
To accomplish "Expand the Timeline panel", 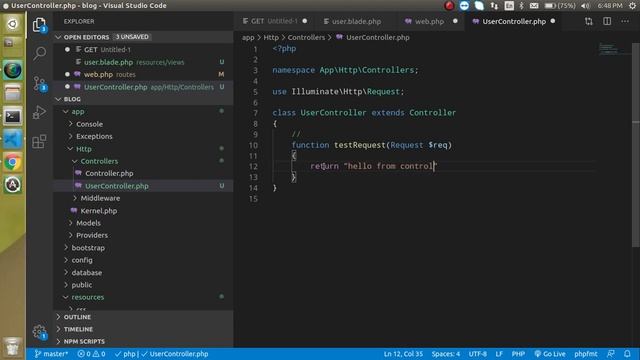I will [x=143, y=329].
